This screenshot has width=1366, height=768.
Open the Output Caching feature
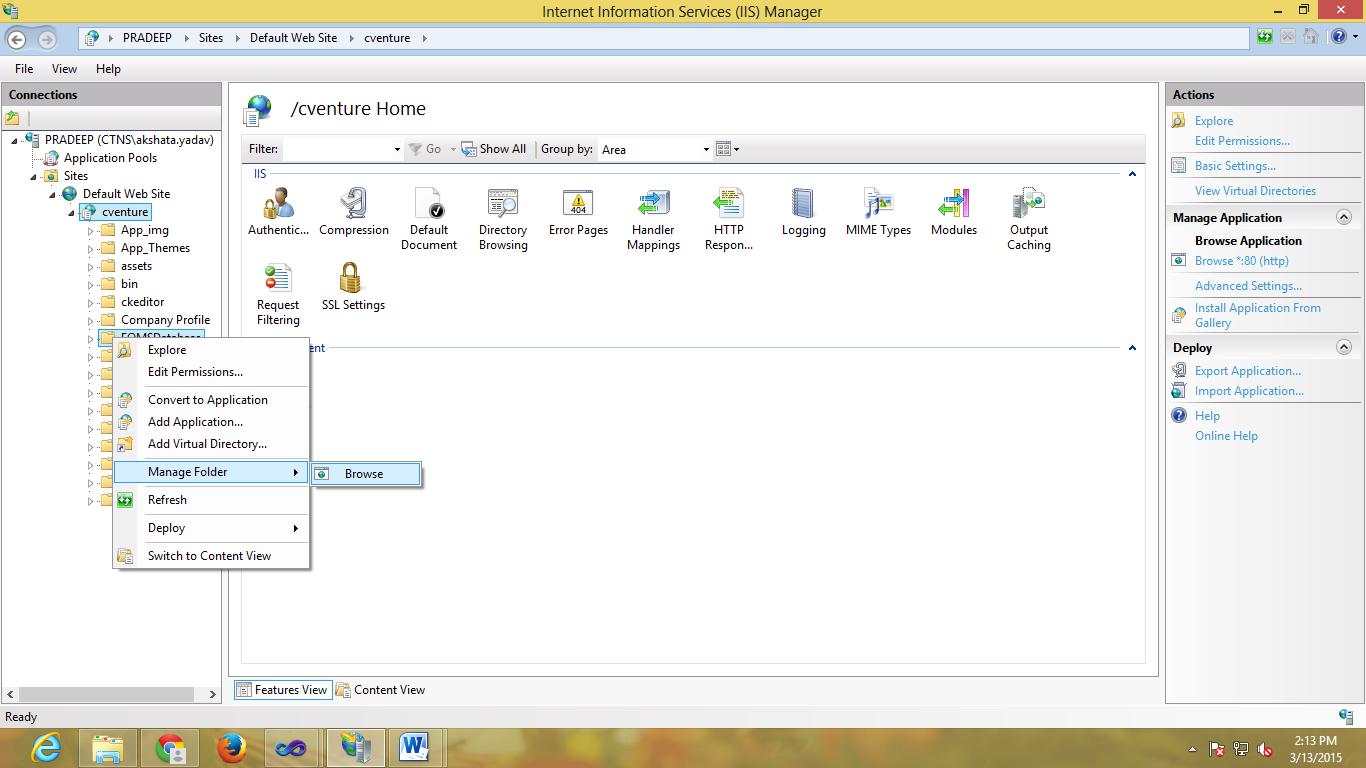1029,219
